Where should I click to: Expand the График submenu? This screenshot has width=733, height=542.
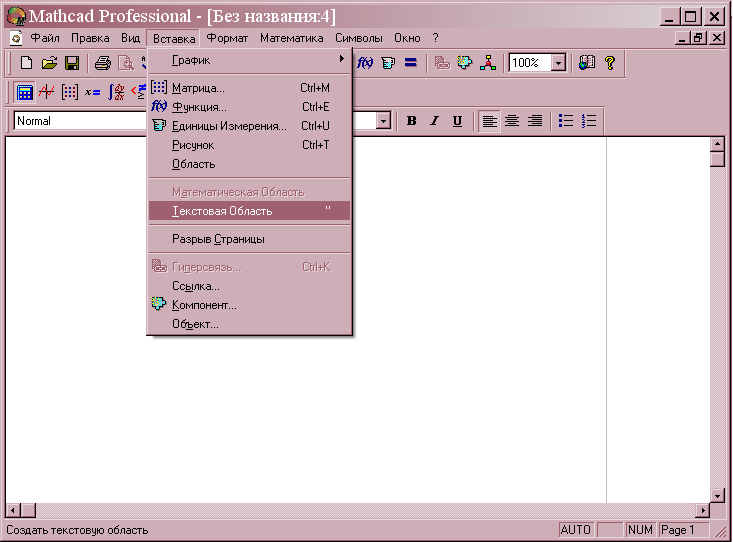[249, 60]
